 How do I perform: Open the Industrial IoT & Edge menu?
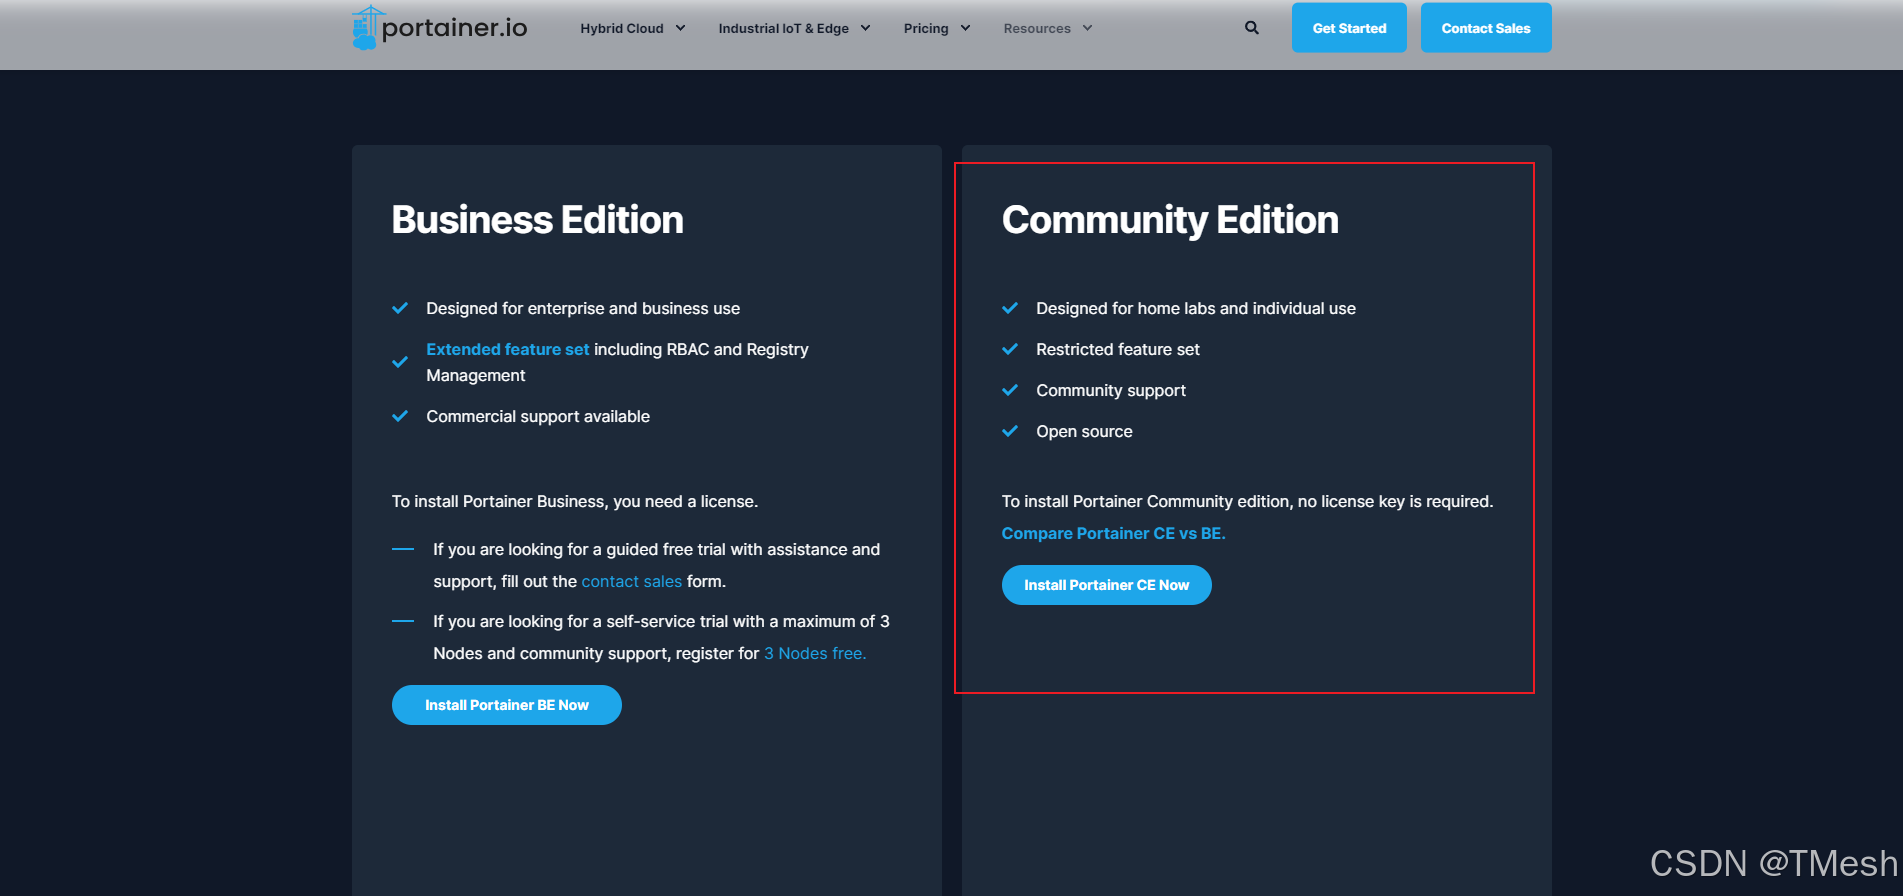point(783,28)
